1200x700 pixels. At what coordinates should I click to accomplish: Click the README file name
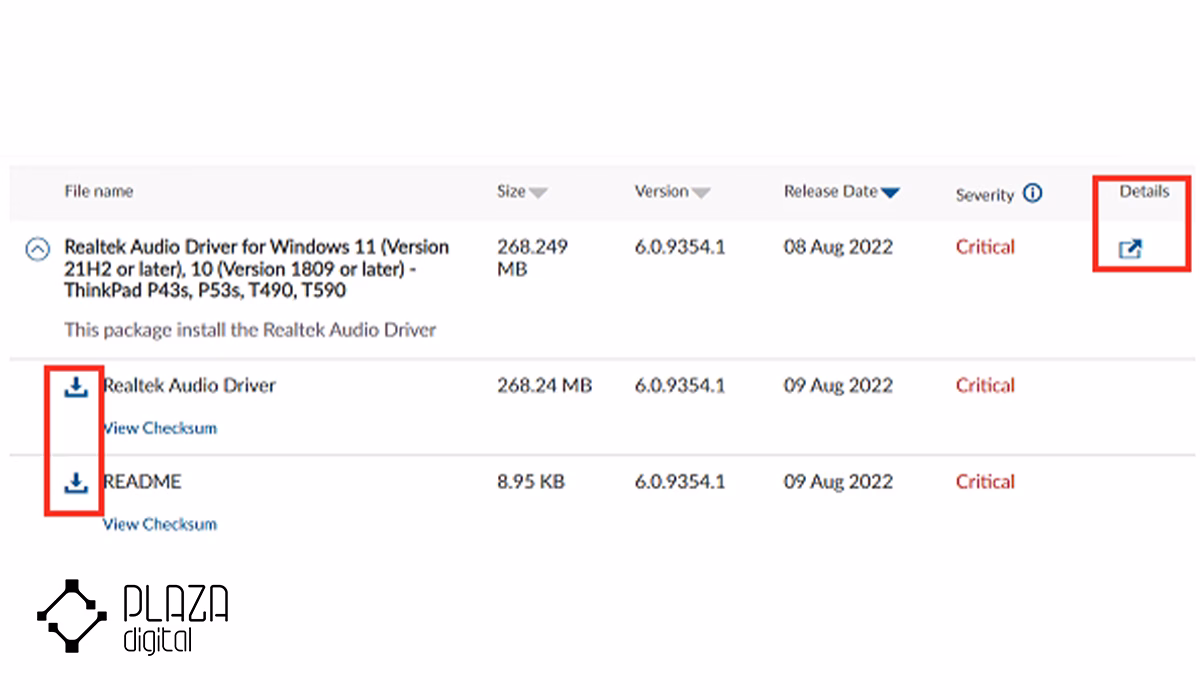pyautogui.click(x=143, y=482)
